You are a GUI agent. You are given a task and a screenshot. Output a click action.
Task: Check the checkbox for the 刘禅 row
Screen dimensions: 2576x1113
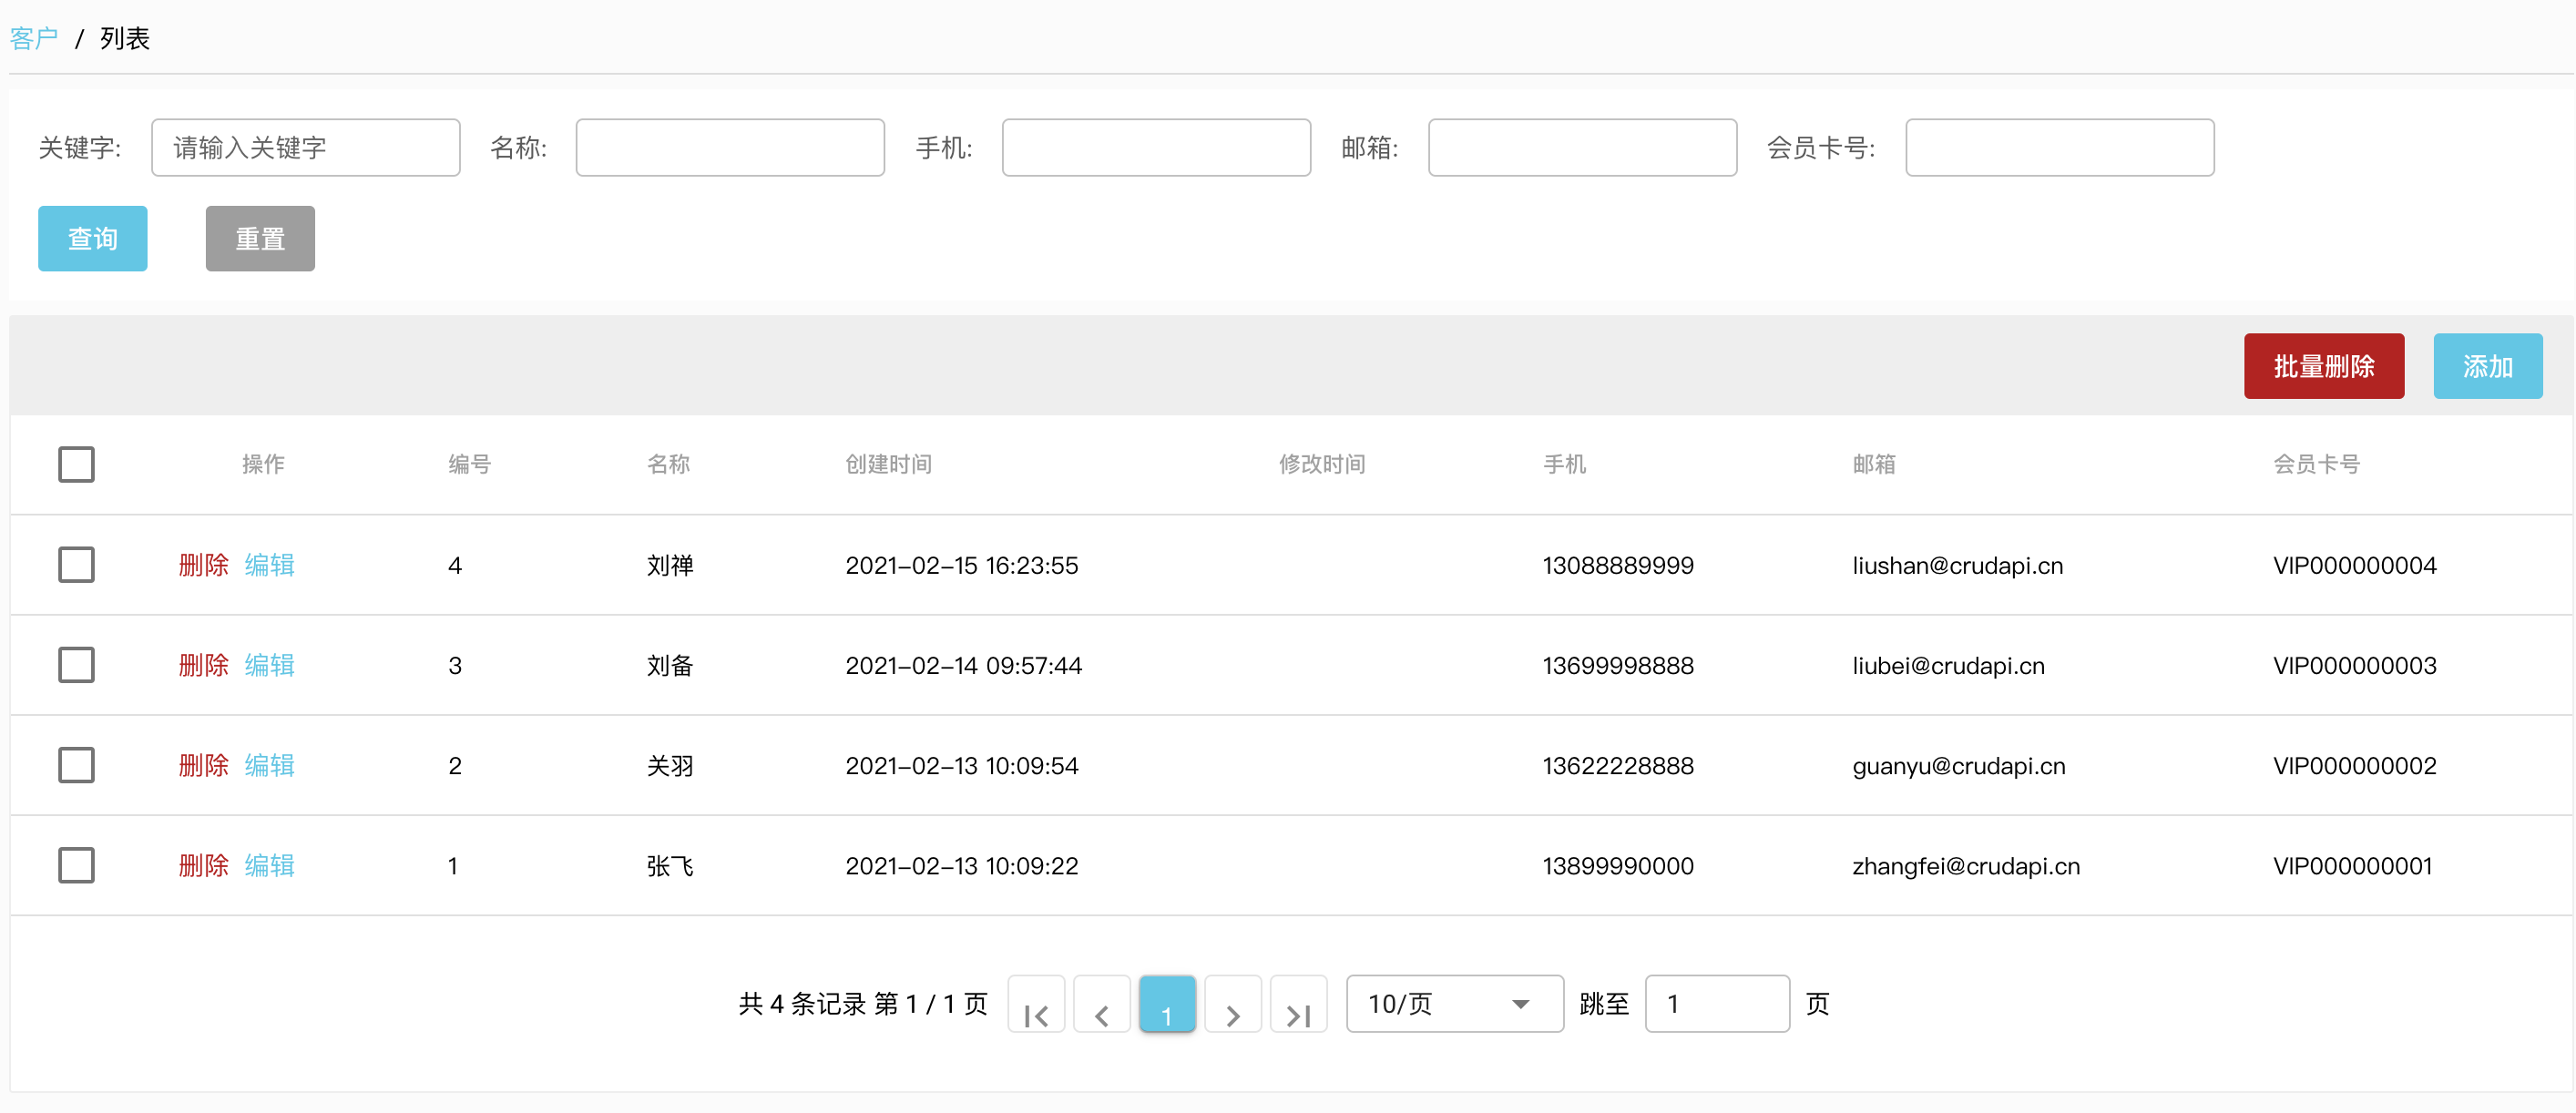(77, 565)
